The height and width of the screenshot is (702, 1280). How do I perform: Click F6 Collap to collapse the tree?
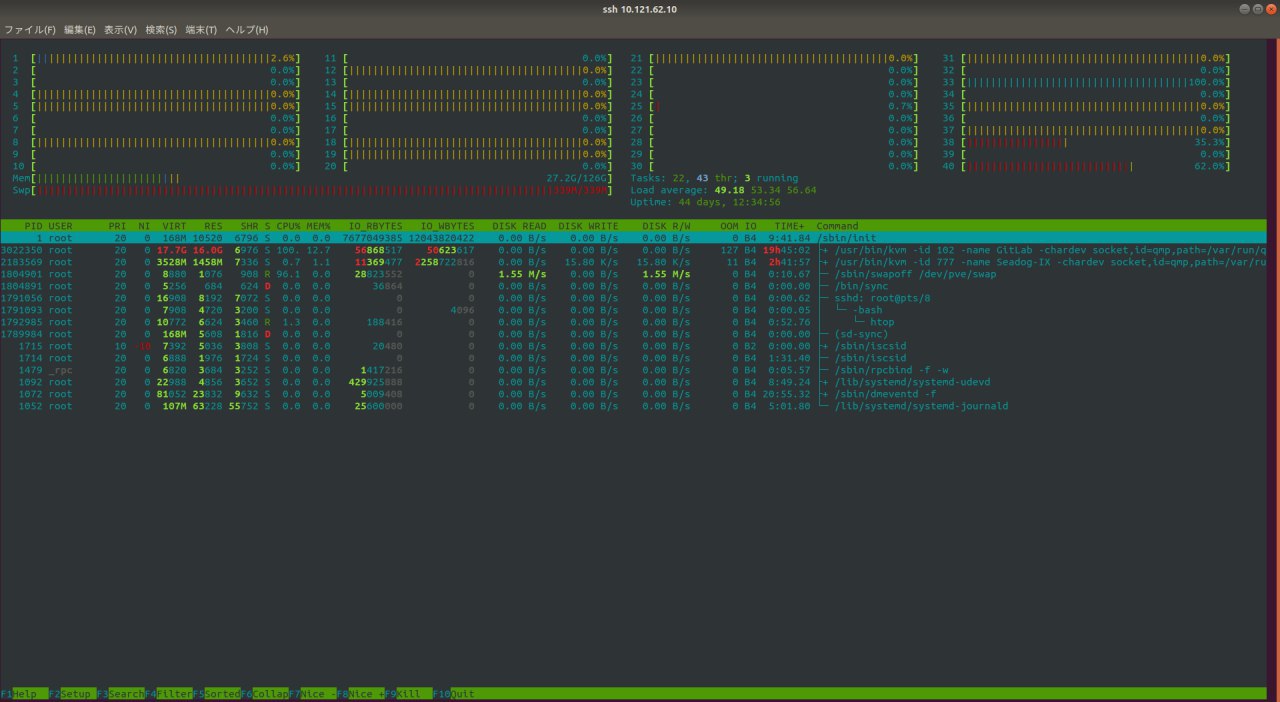coord(264,694)
